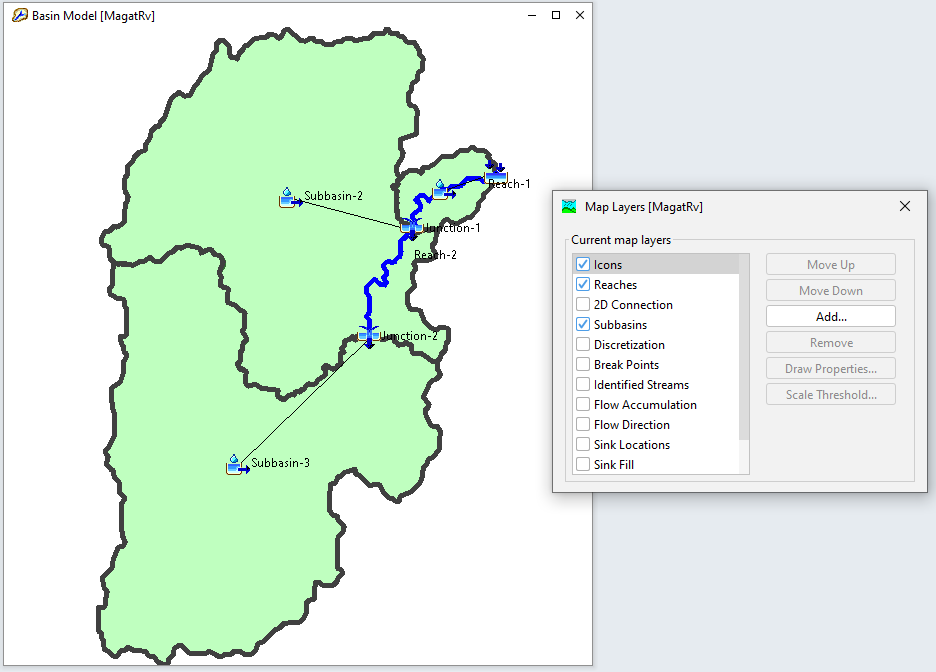Screen dimensions: 936x672
Task: Enable the Flow Accumulation layer checkbox
Action: coord(583,405)
